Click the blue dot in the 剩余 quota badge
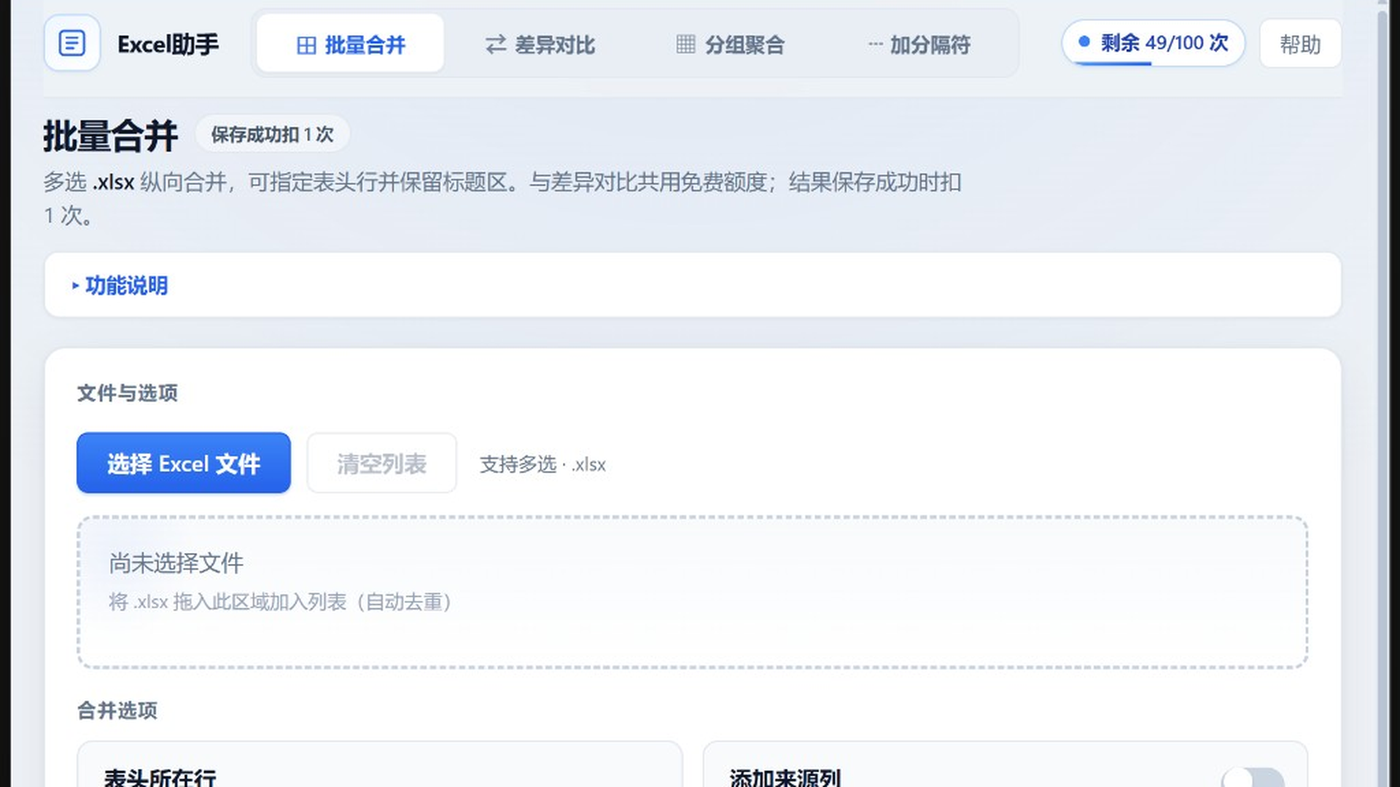1400x787 pixels. click(1084, 42)
